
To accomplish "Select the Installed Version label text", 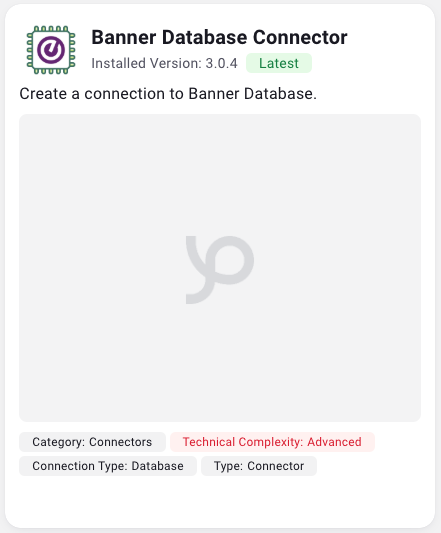I will 146,63.
